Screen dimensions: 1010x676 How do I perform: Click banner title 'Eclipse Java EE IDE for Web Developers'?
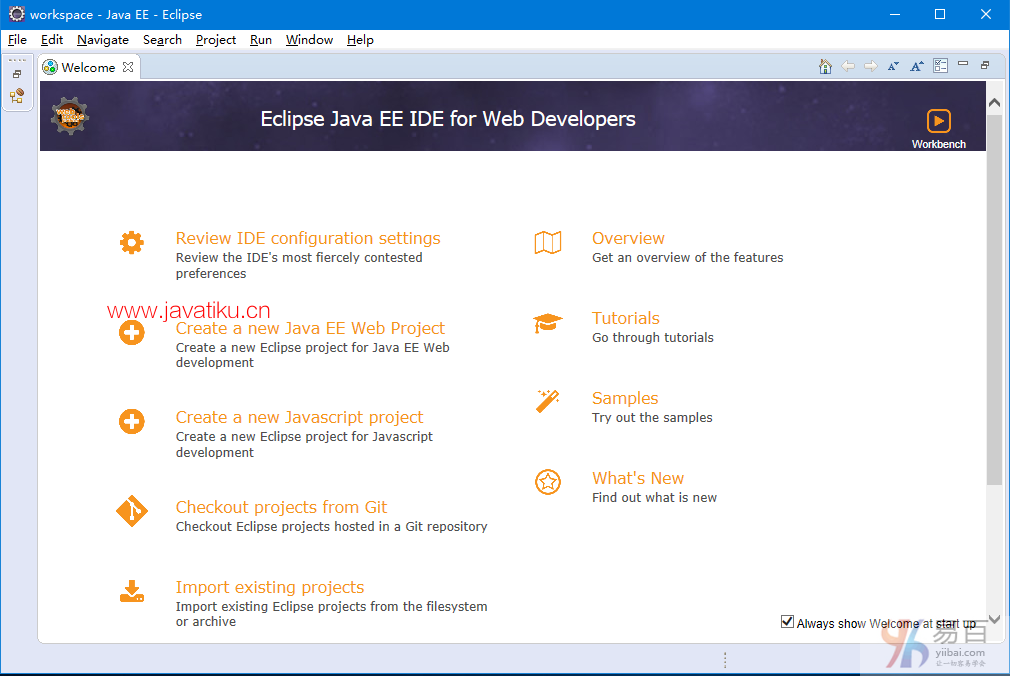[448, 119]
